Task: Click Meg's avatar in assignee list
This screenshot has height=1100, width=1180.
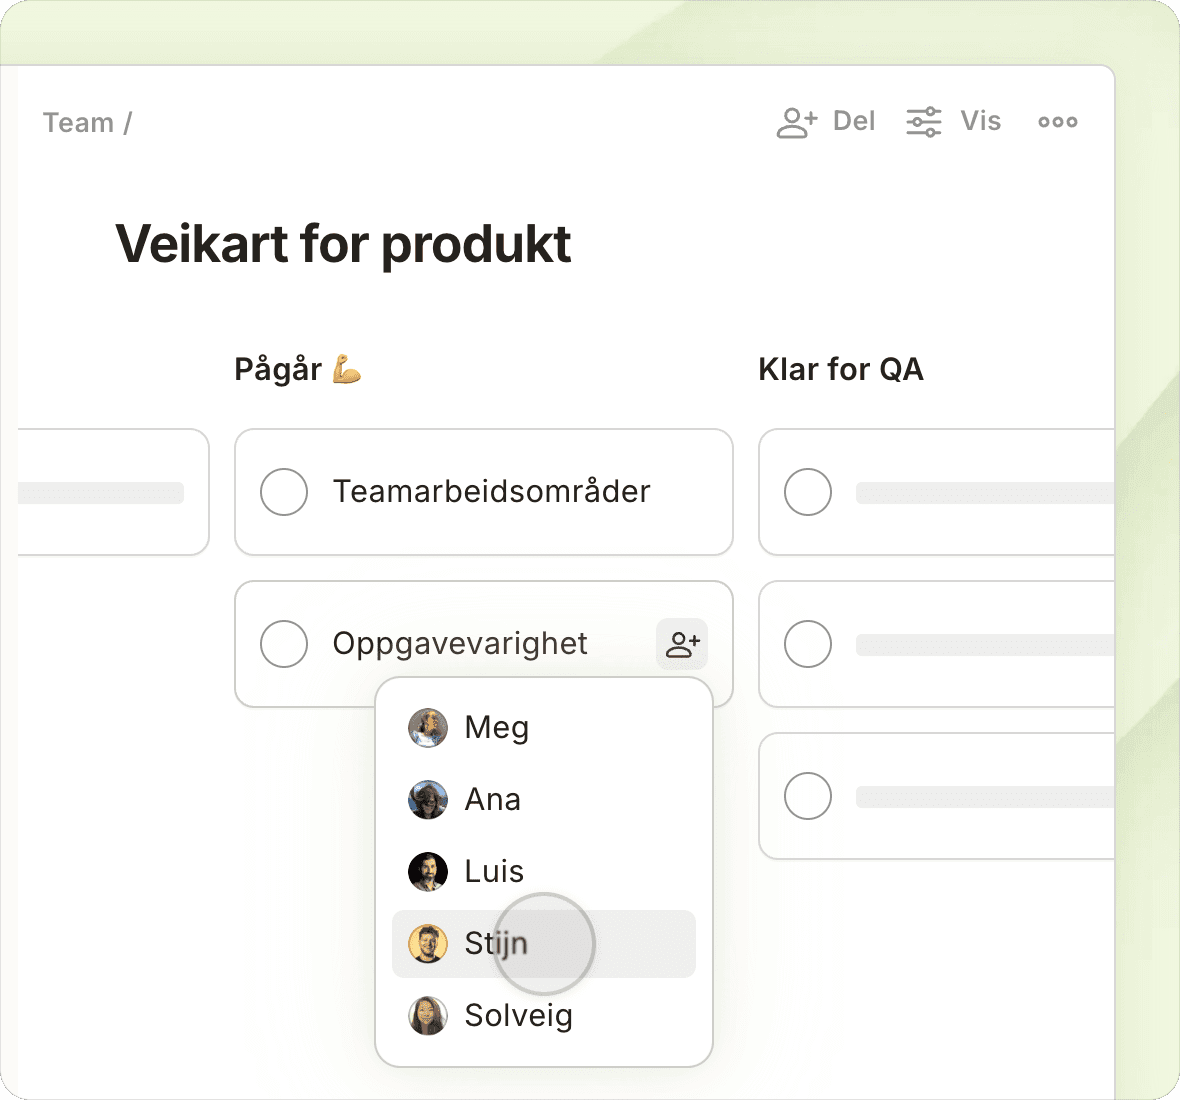Action: (x=428, y=728)
